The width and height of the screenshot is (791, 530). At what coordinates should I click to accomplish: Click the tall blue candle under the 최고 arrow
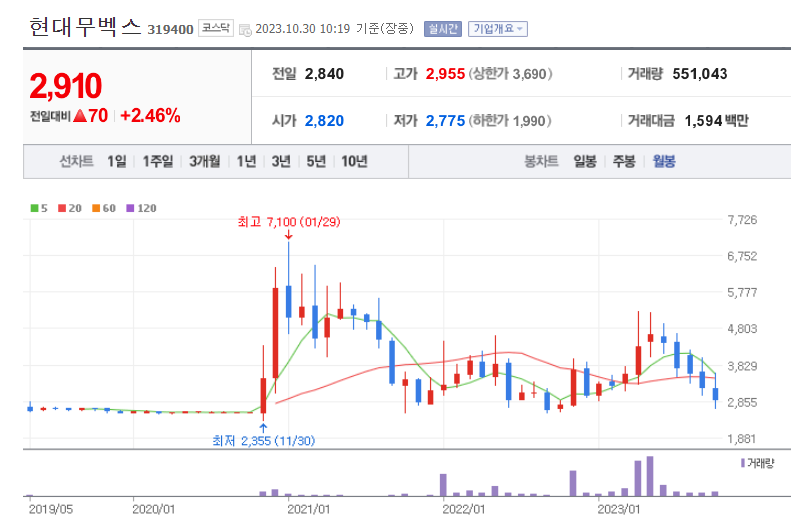pyautogui.click(x=289, y=302)
